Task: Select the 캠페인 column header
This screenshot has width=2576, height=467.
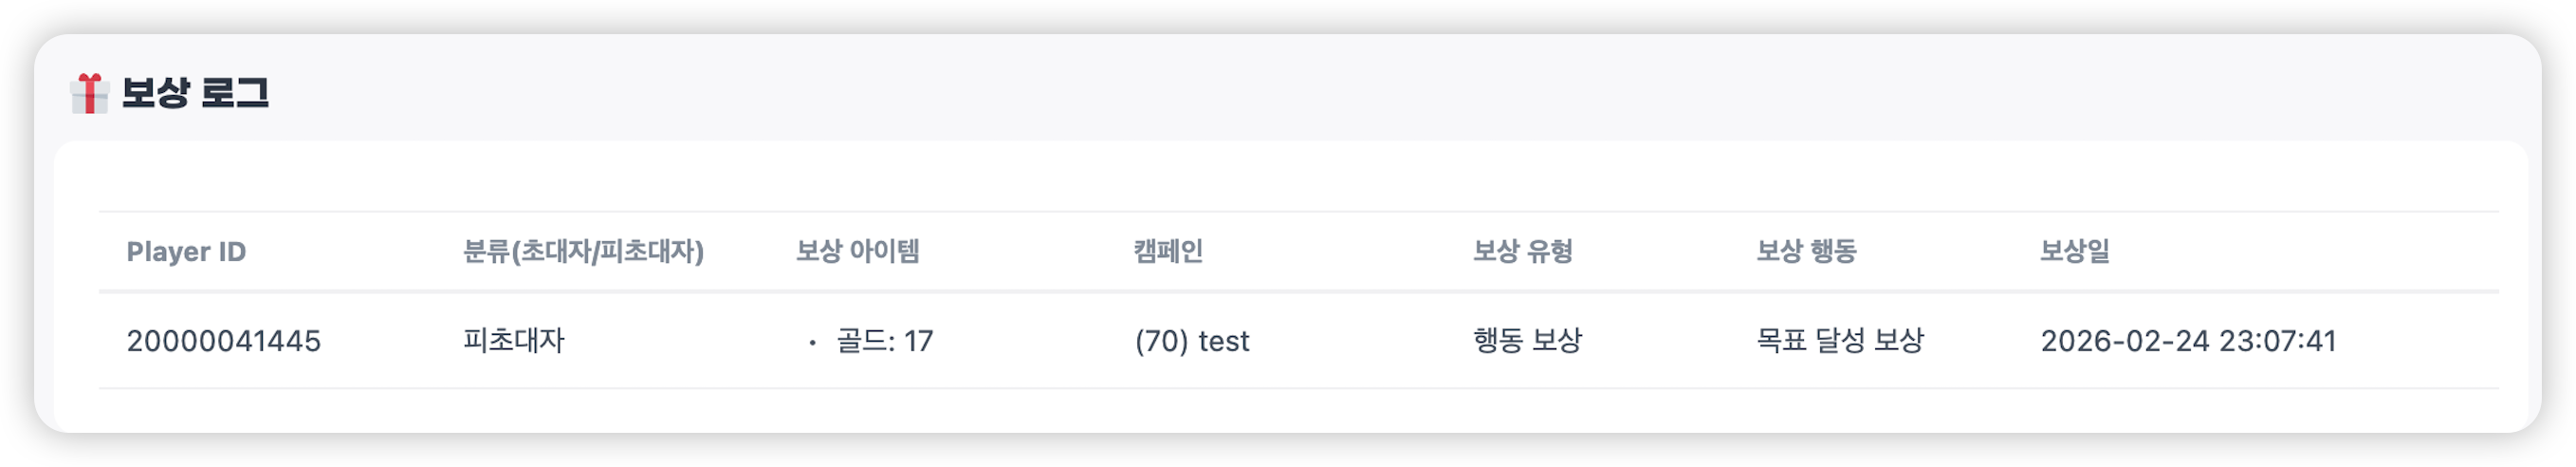Action: [1168, 251]
